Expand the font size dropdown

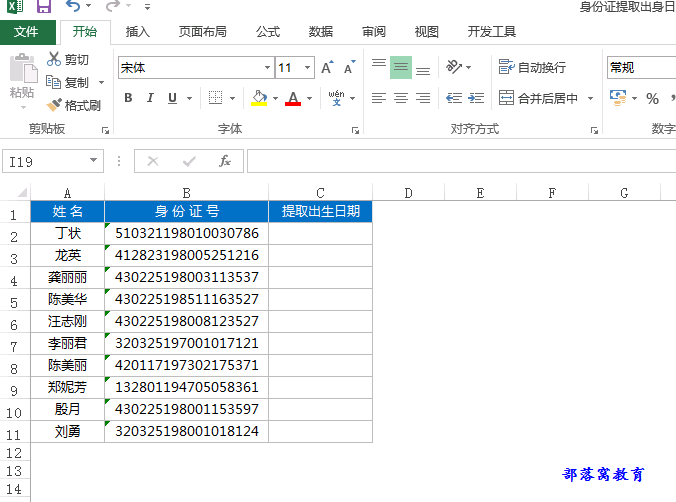pyautogui.click(x=306, y=68)
